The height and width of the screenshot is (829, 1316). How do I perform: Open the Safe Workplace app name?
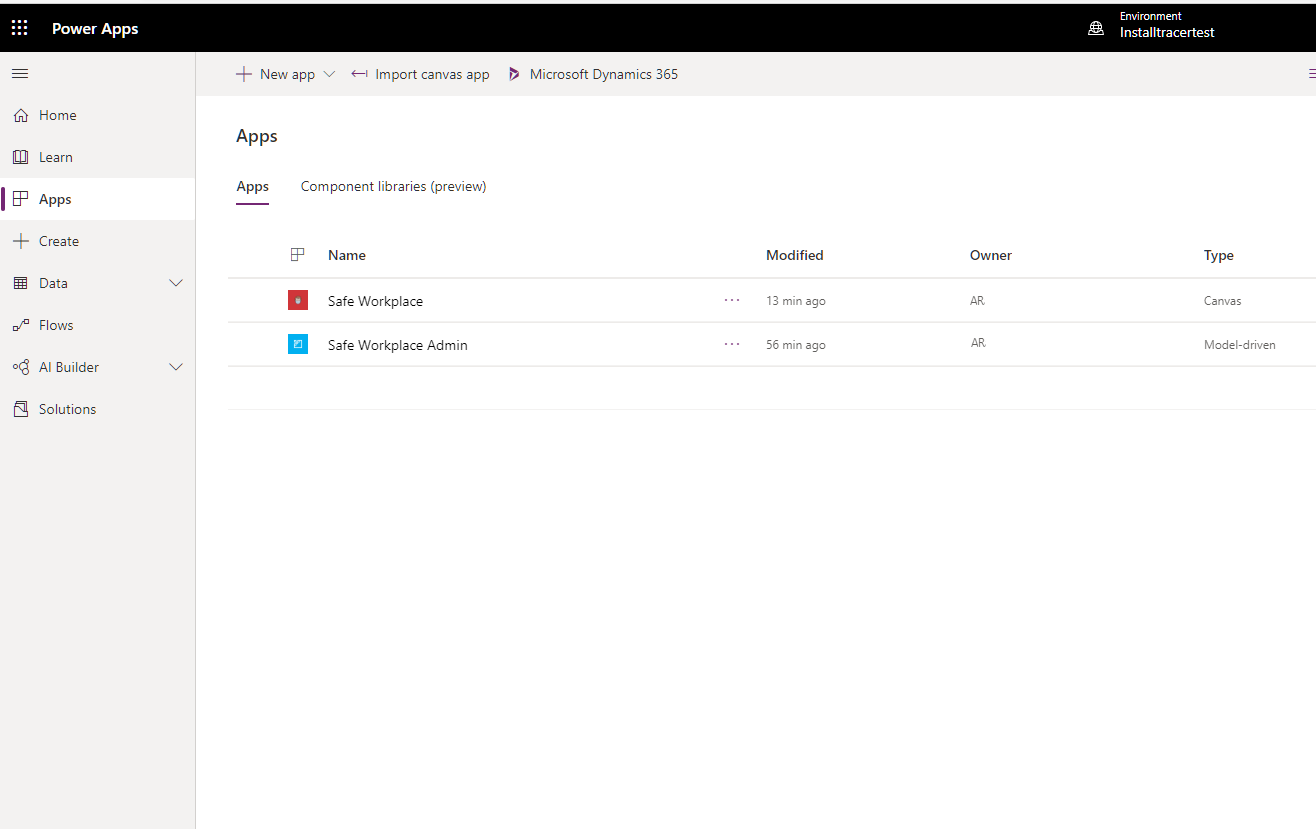coord(375,301)
